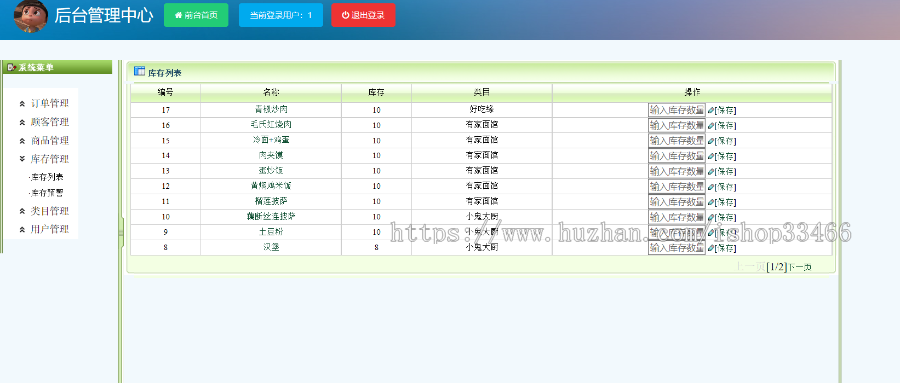Expand the 订单管理 menu chevron
Screen dimensions: 900x383
point(22,104)
